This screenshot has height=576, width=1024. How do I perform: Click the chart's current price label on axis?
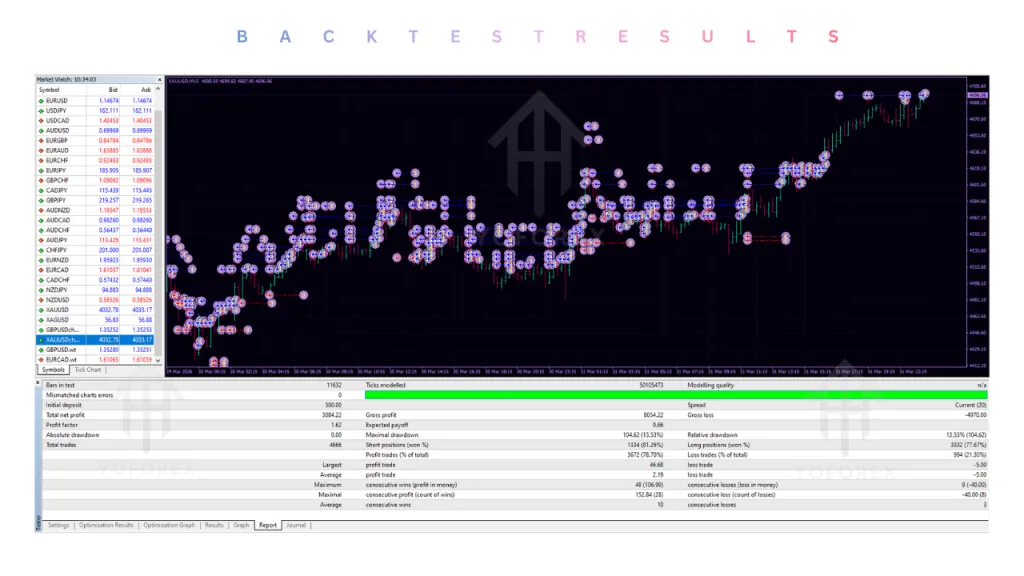pos(978,95)
